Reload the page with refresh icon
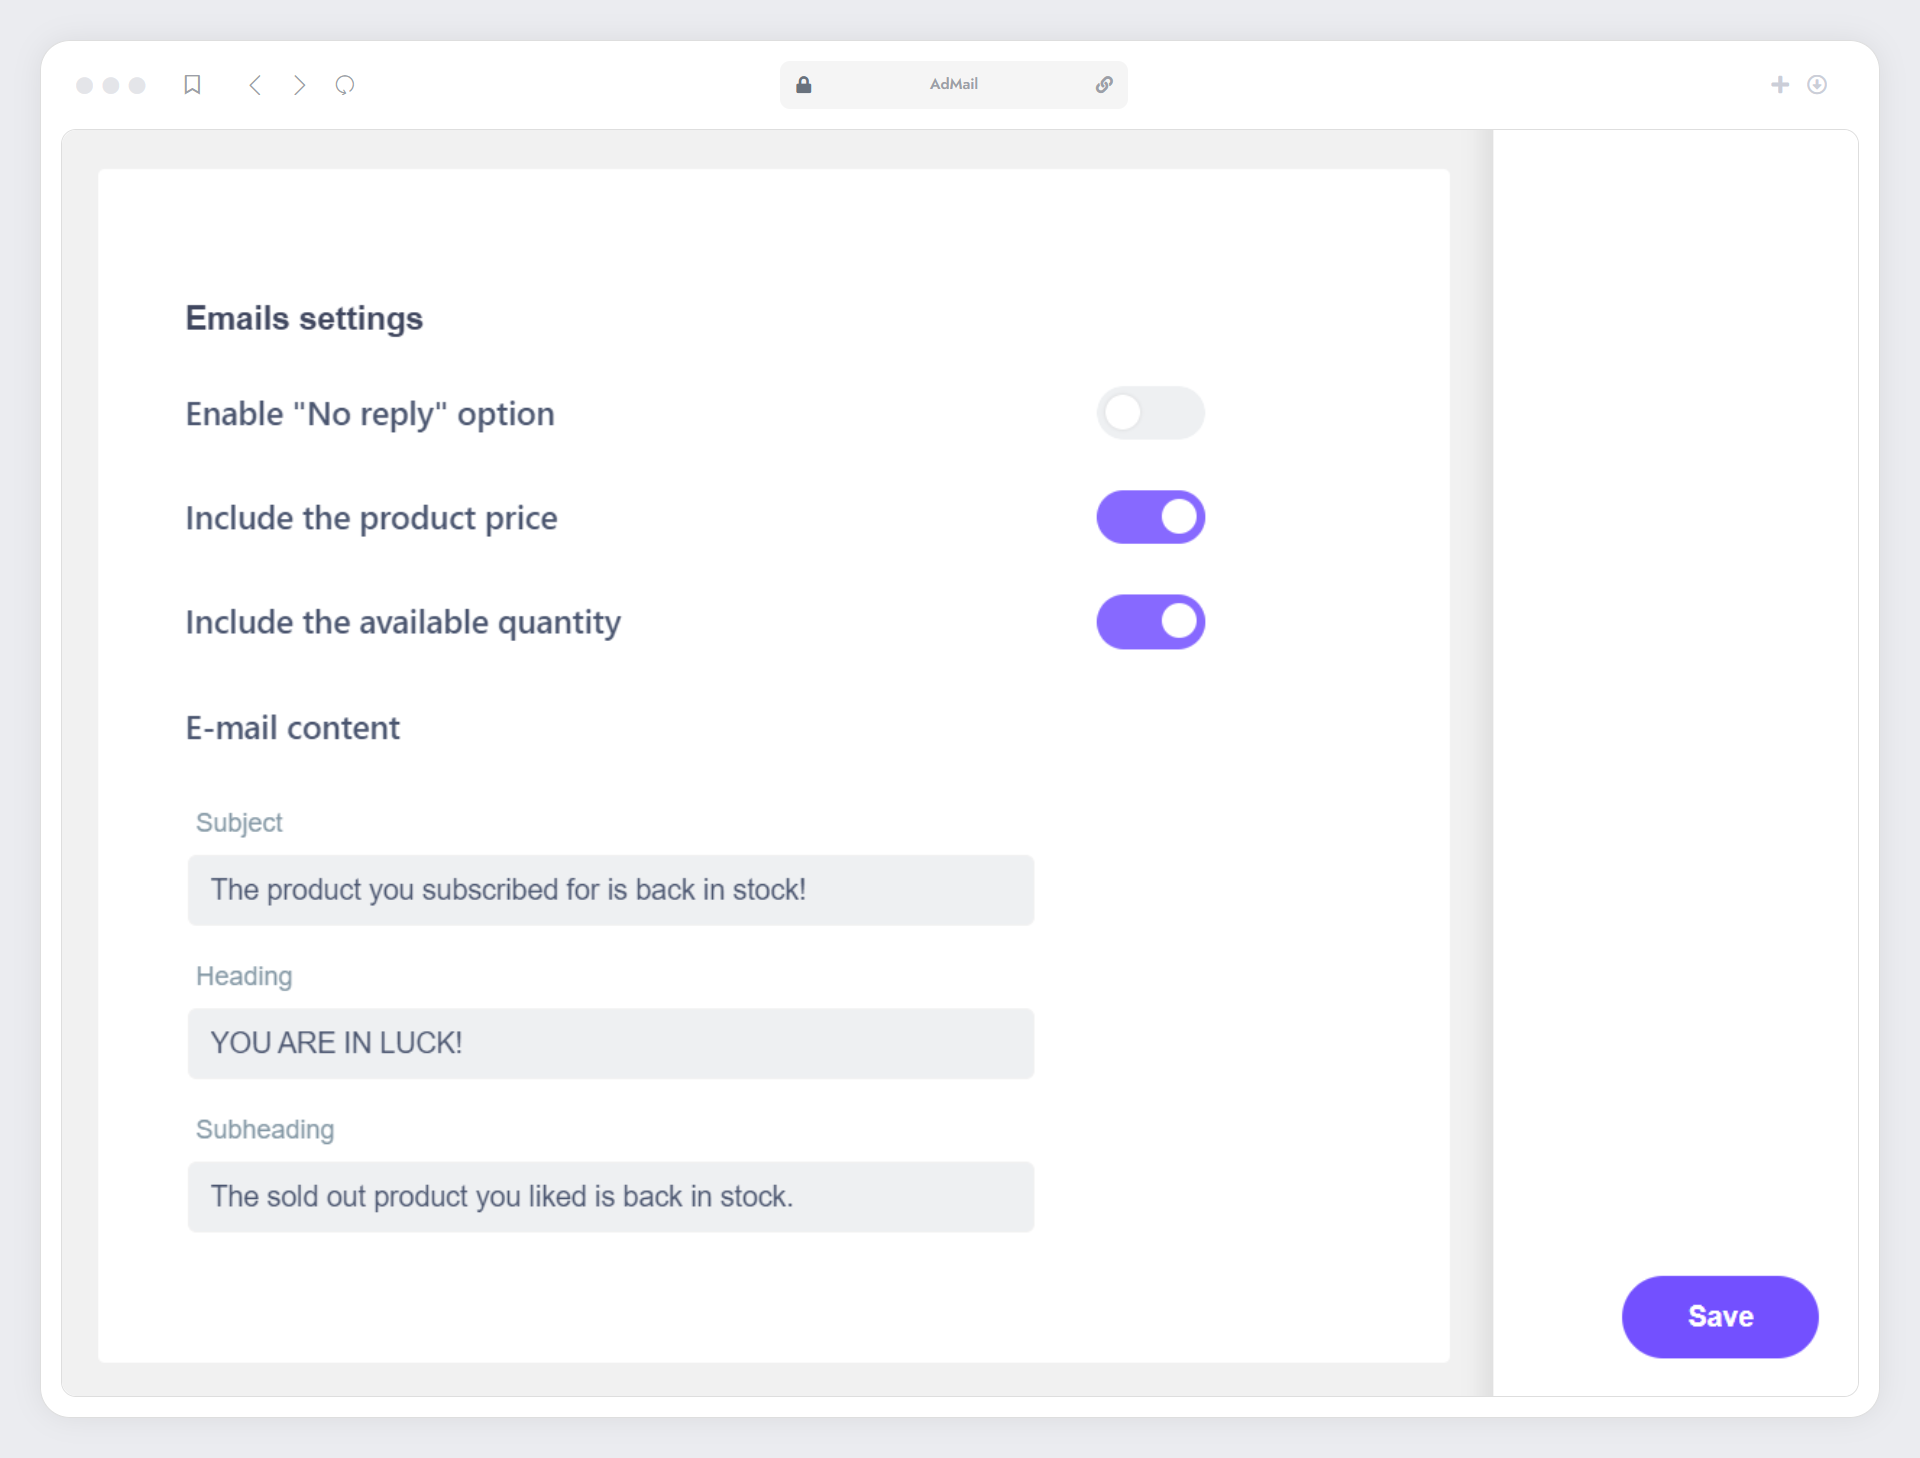 pyautogui.click(x=345, y=85)
